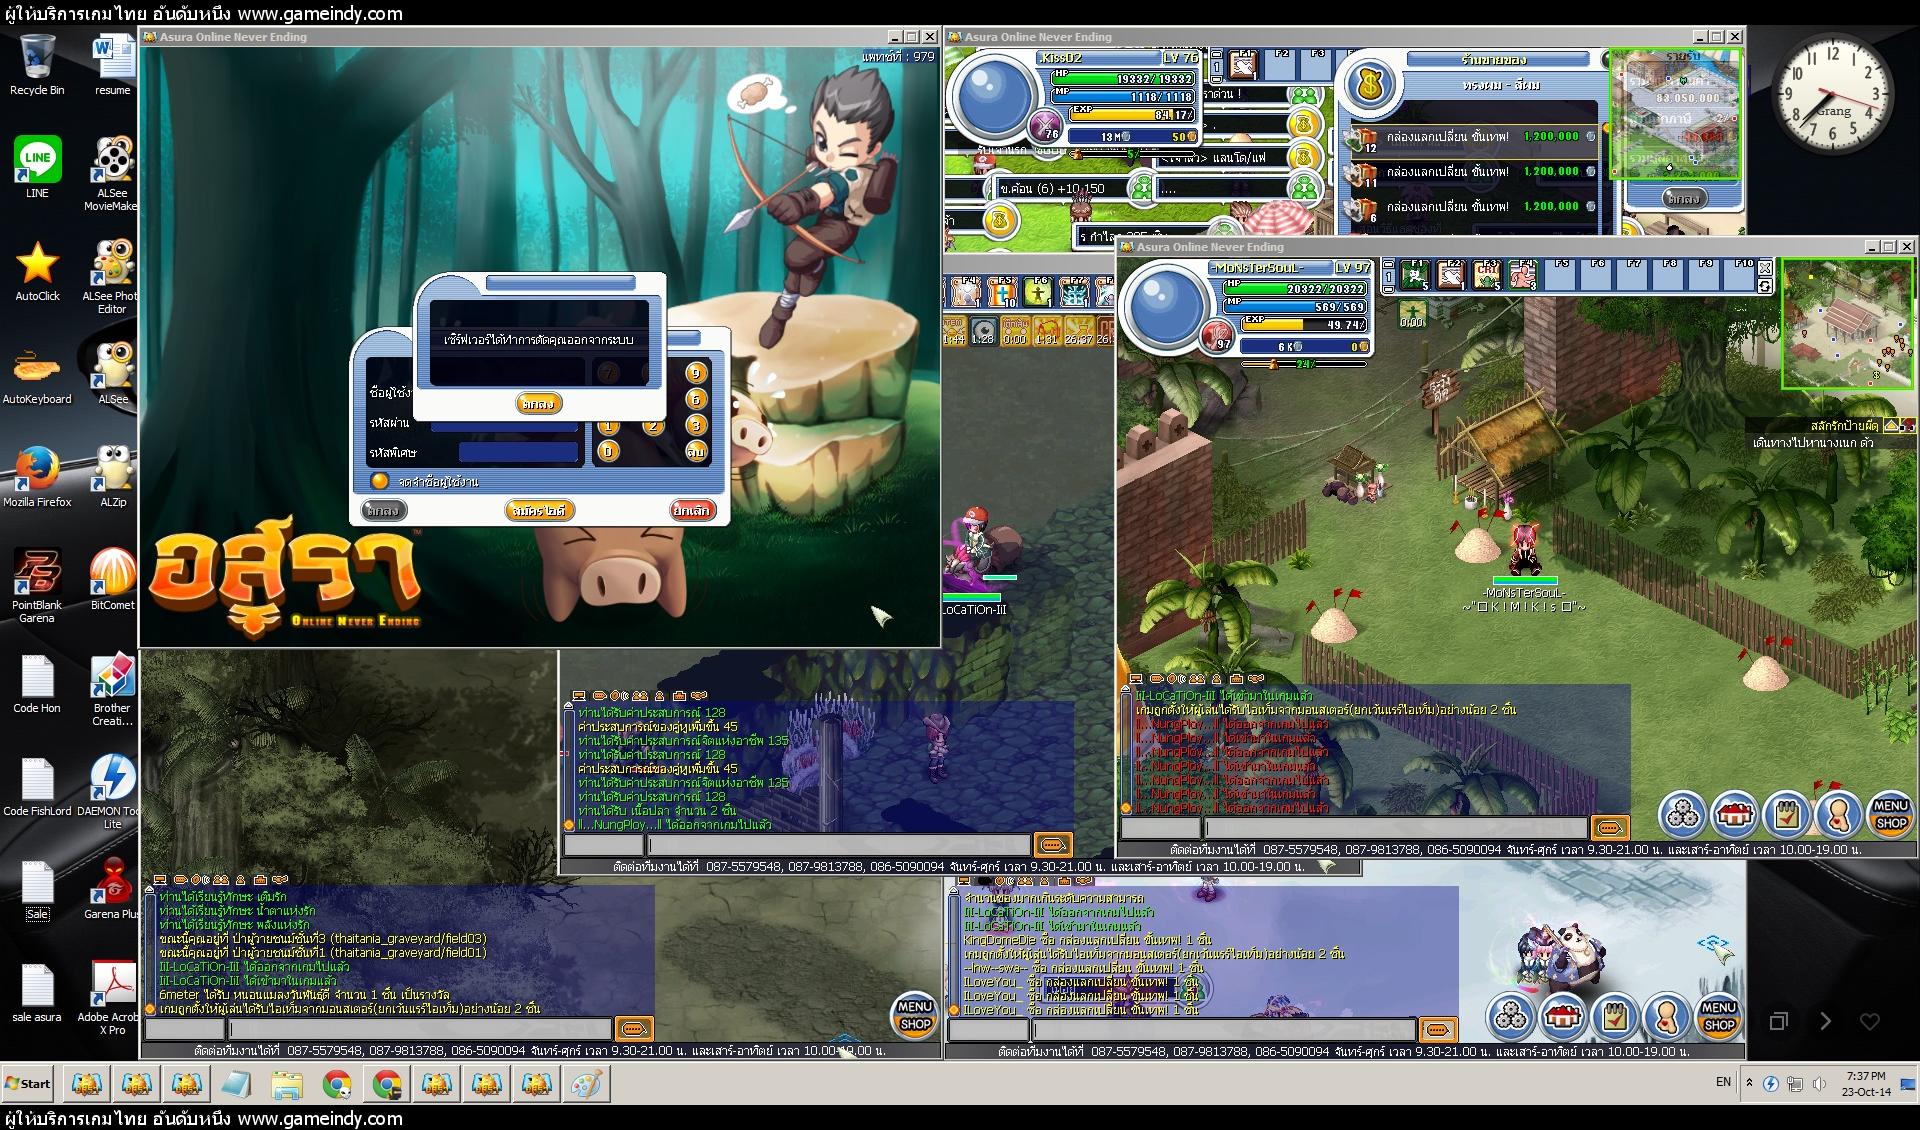Viewport: 1920px width, 1130px height.
Task: Click MENU SHOP in bottom-right snow window
Action: [x=1718, y=1017]
